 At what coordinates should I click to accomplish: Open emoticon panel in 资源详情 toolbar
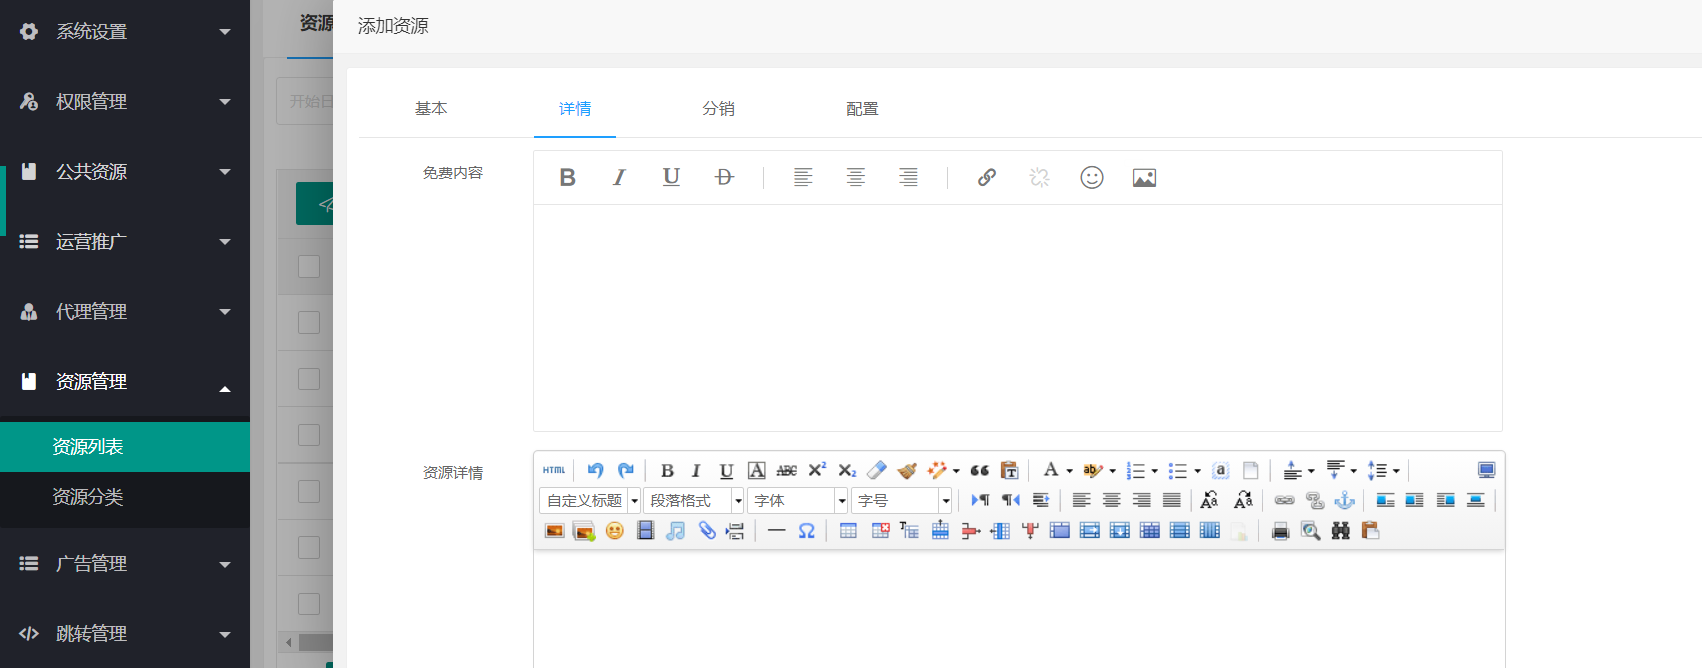pyautogui.click(x=615, y=531)
